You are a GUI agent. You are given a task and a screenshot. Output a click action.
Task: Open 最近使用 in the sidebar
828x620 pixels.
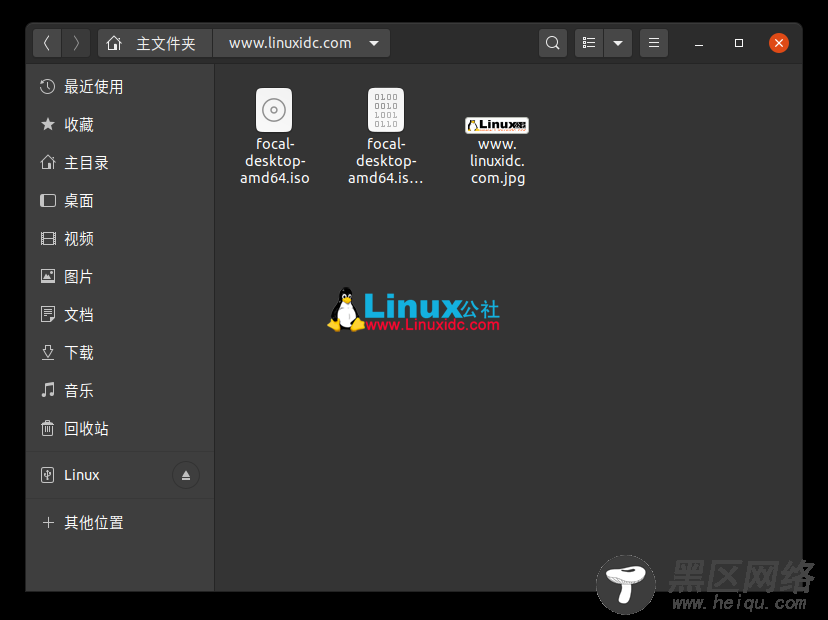[x=120, y=87]
